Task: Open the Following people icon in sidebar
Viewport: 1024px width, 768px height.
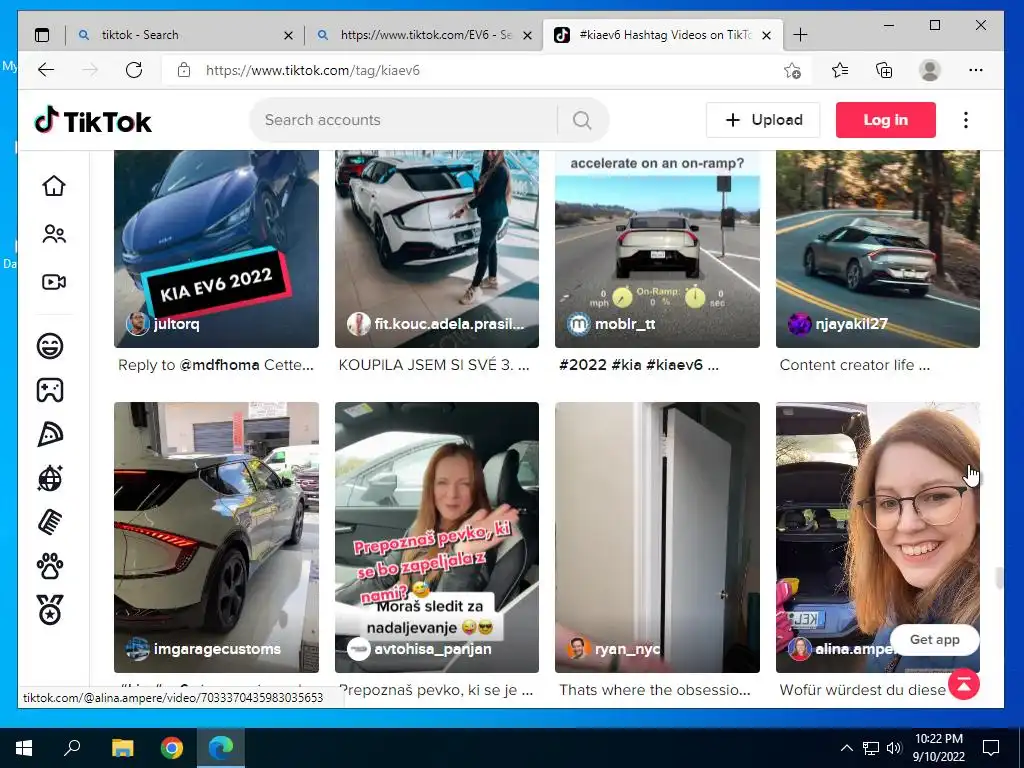Action: click(x=54, y=234)
